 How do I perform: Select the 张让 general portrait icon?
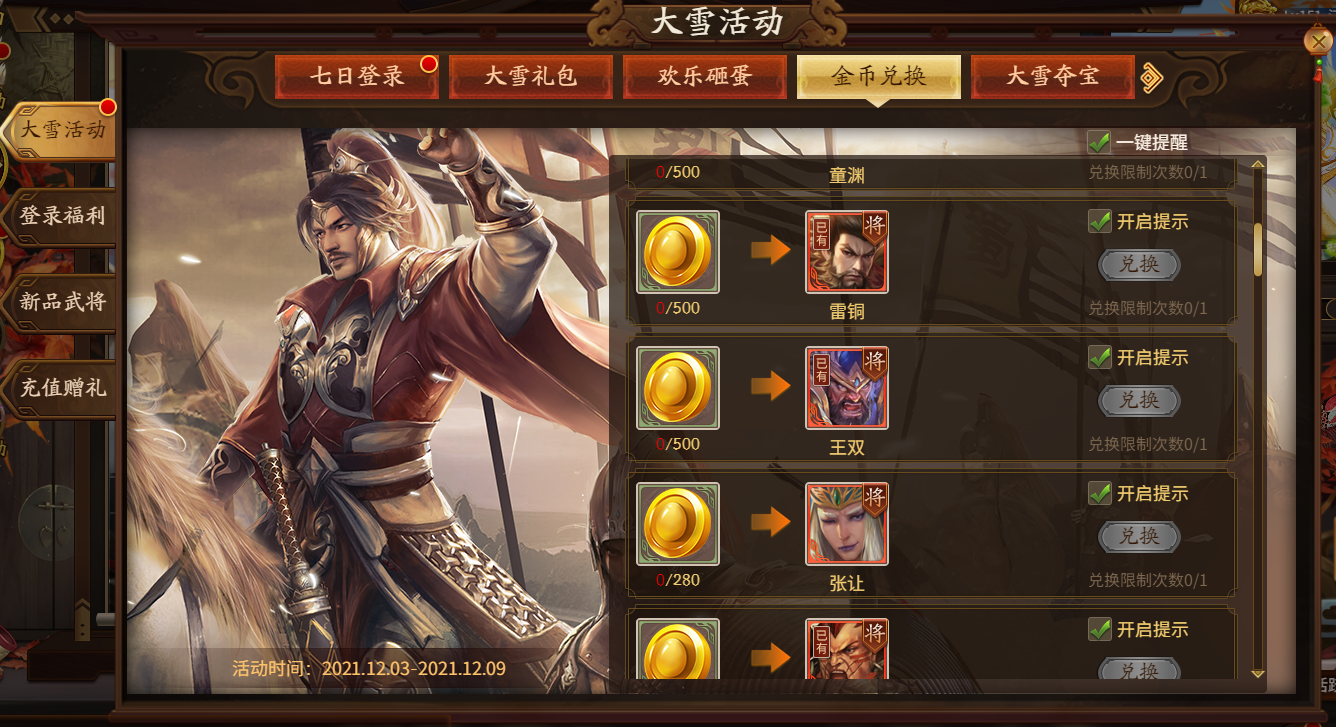coord(847,524)
